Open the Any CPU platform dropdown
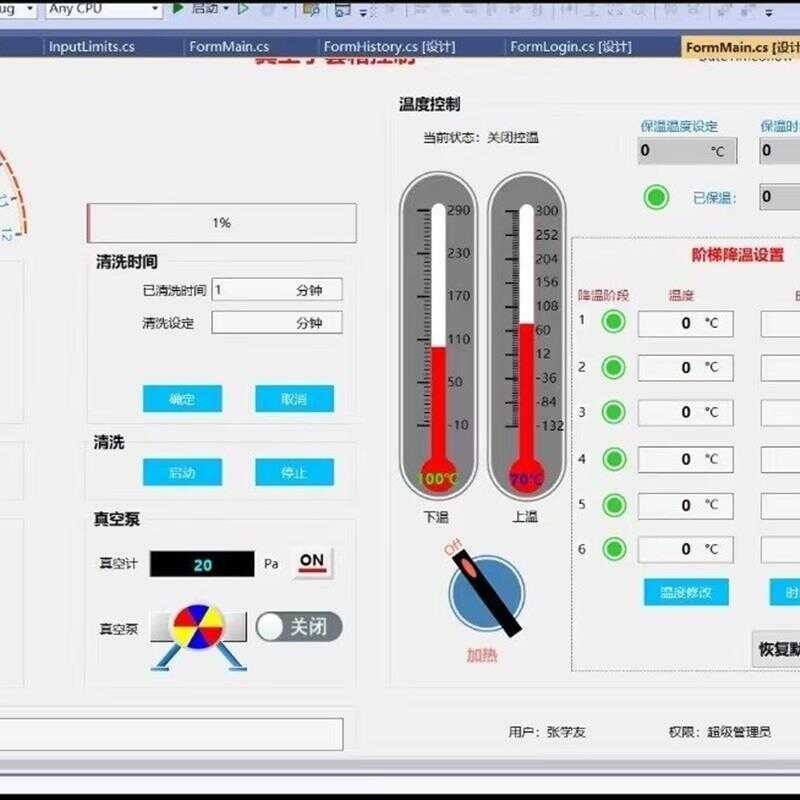Viewport: 800px width, 800px height. (x=104, y=9)
